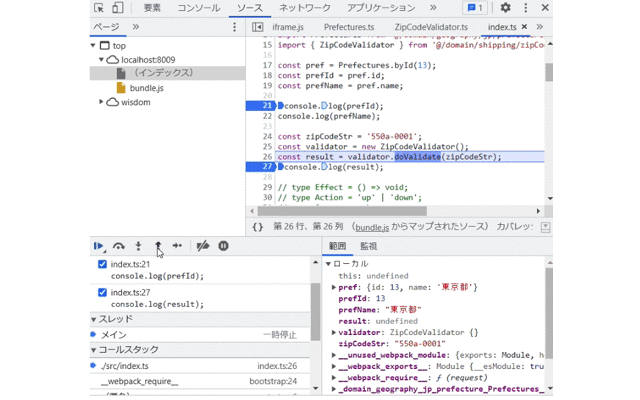Open the issues counter badge
Viewport: 640px width, 400px height.
475,8
